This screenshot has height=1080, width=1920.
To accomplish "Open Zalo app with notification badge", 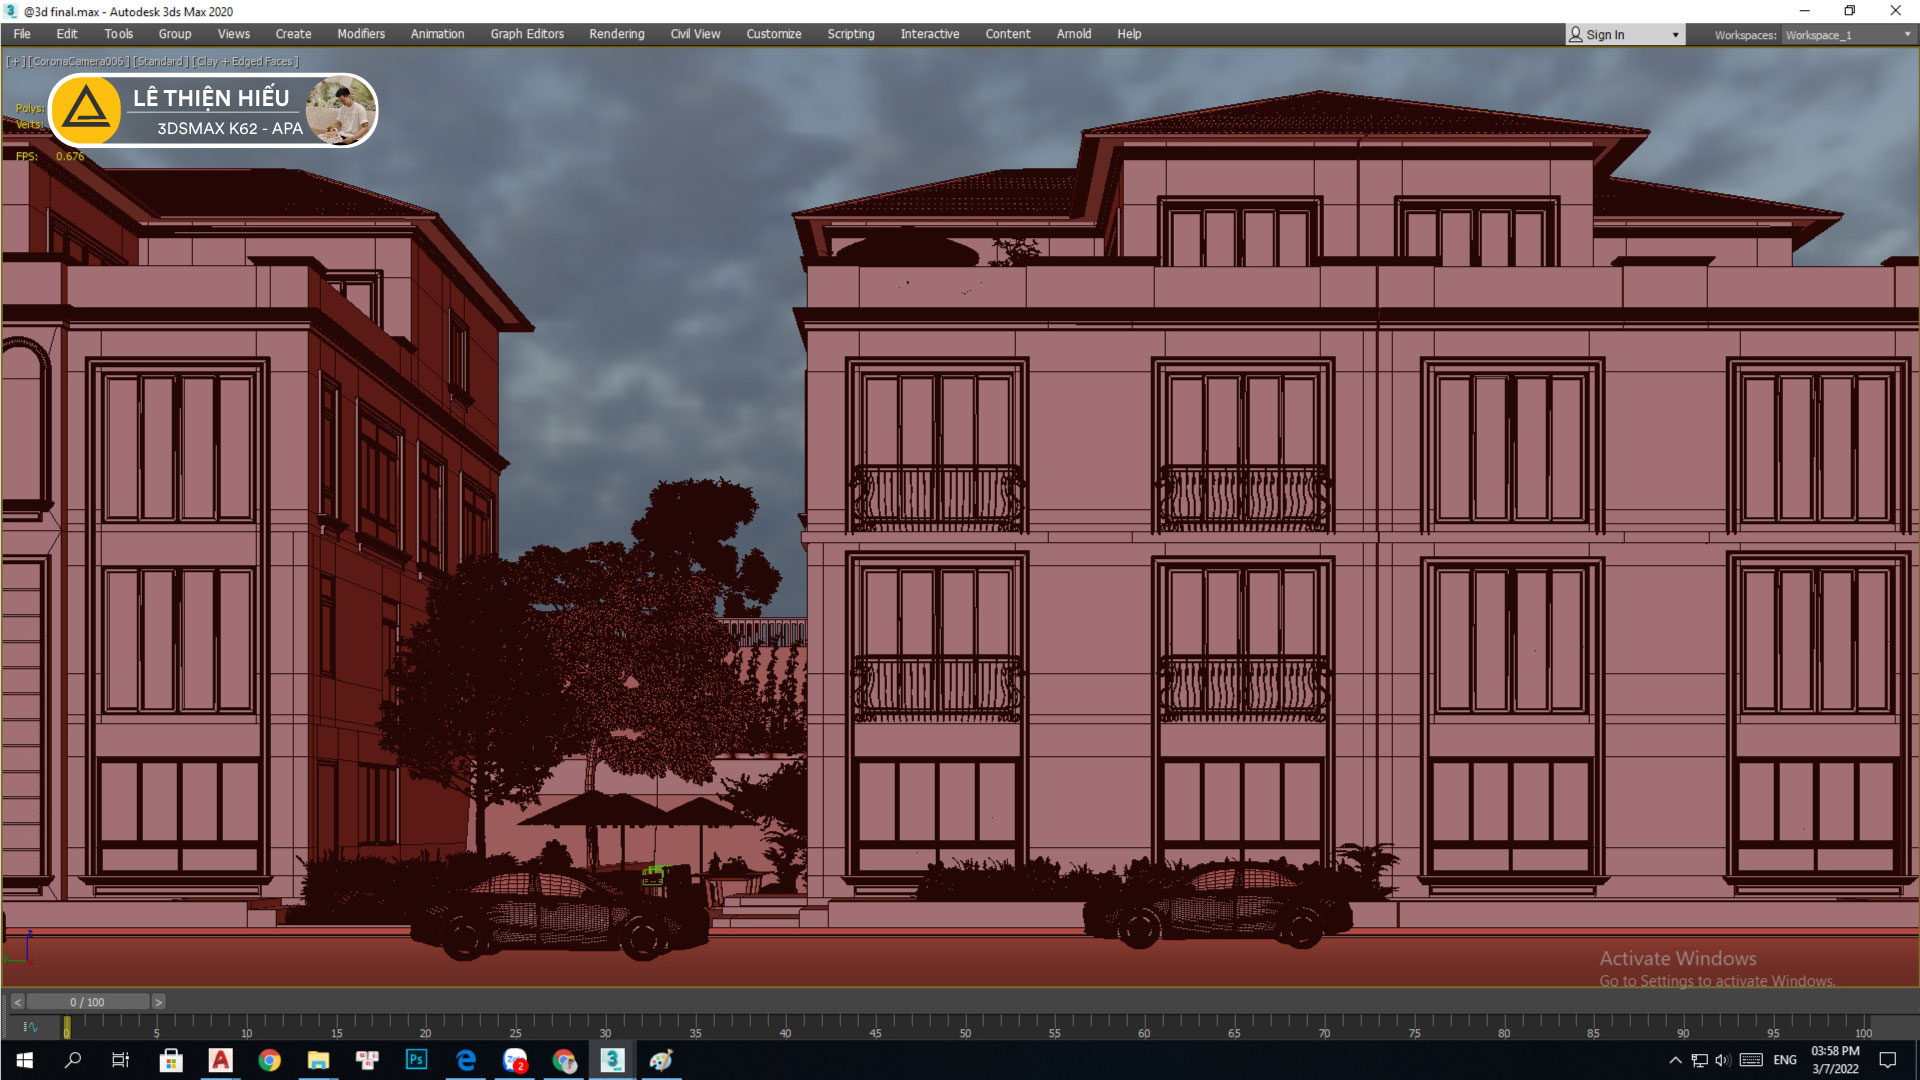I will [x=515, y=1060].
